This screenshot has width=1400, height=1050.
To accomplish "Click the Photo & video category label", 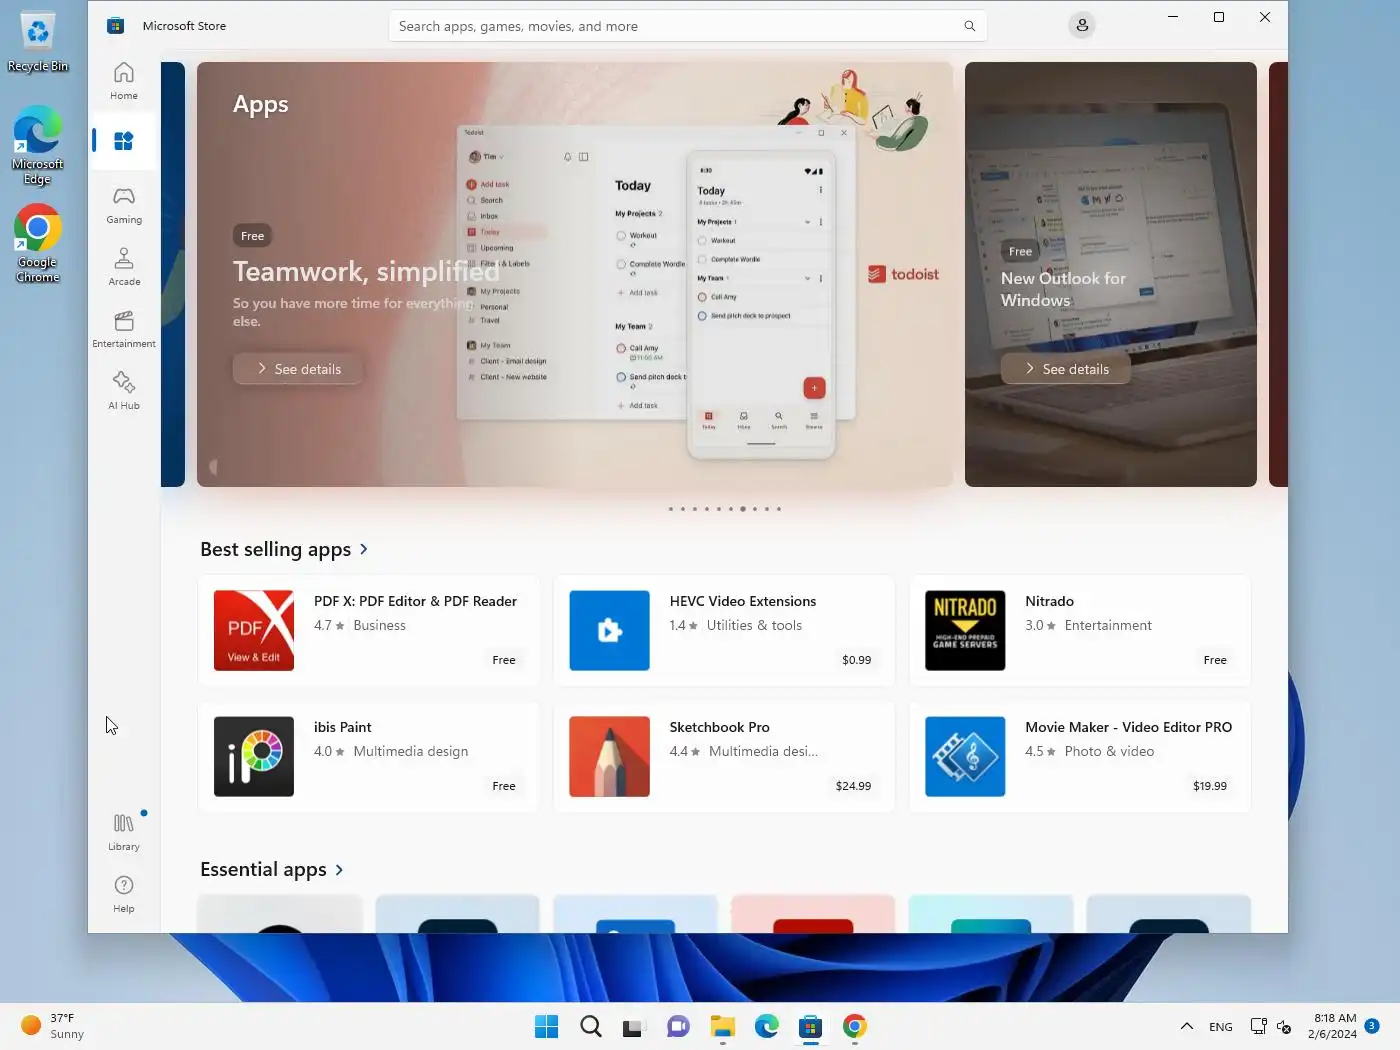I will (1109, 751).
